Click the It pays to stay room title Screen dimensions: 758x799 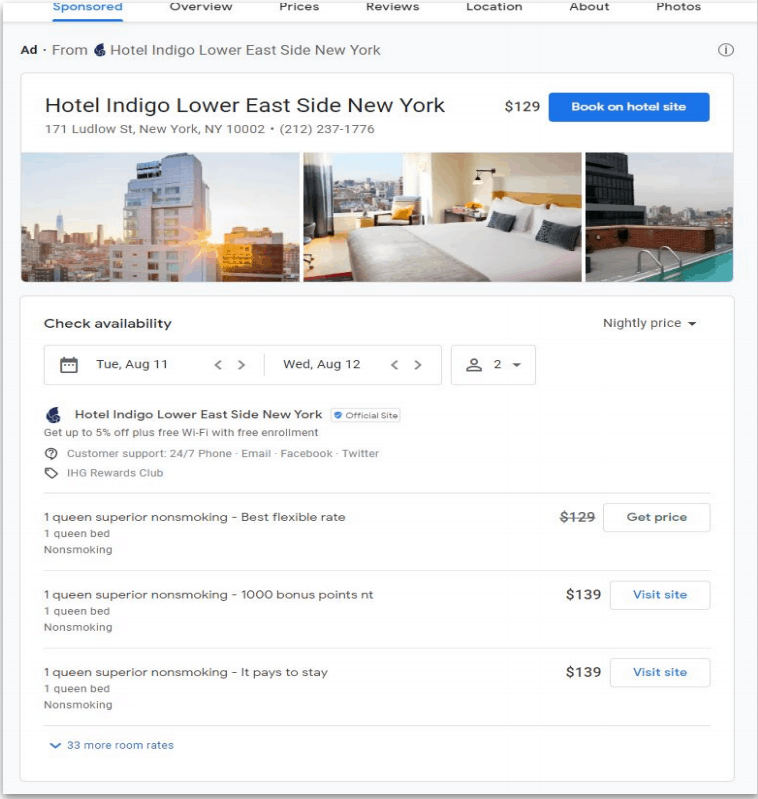[x=186, y=672]
